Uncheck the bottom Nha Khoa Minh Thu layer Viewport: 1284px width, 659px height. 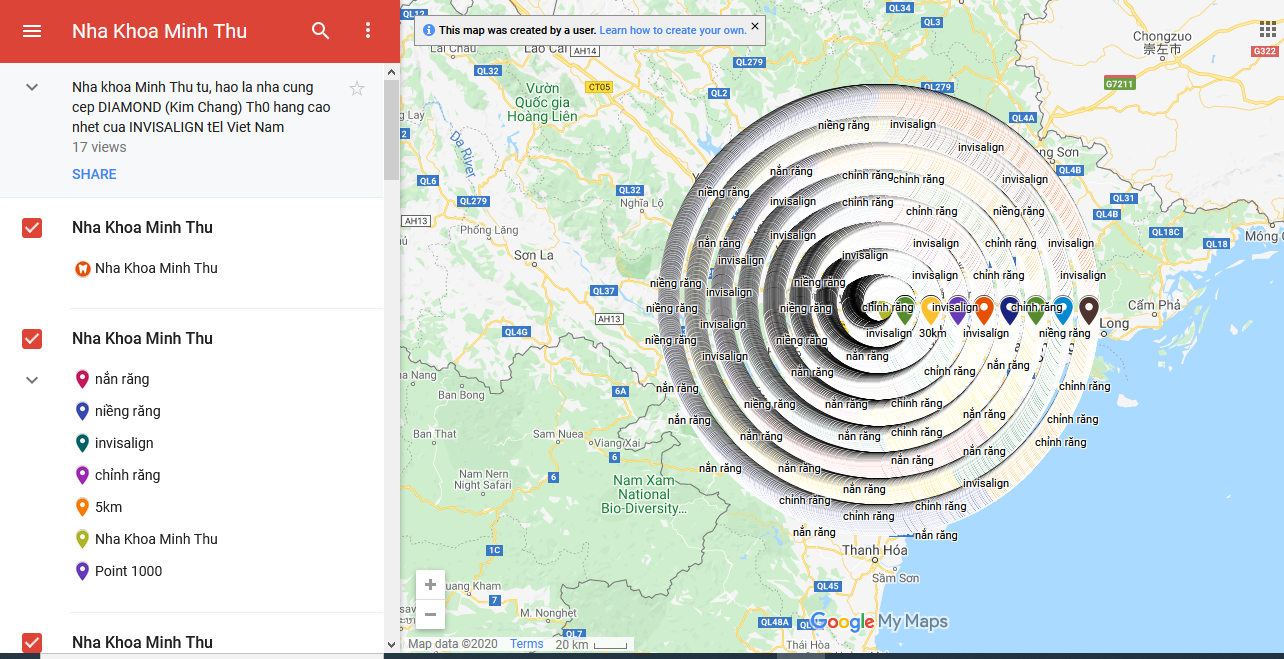31,642
